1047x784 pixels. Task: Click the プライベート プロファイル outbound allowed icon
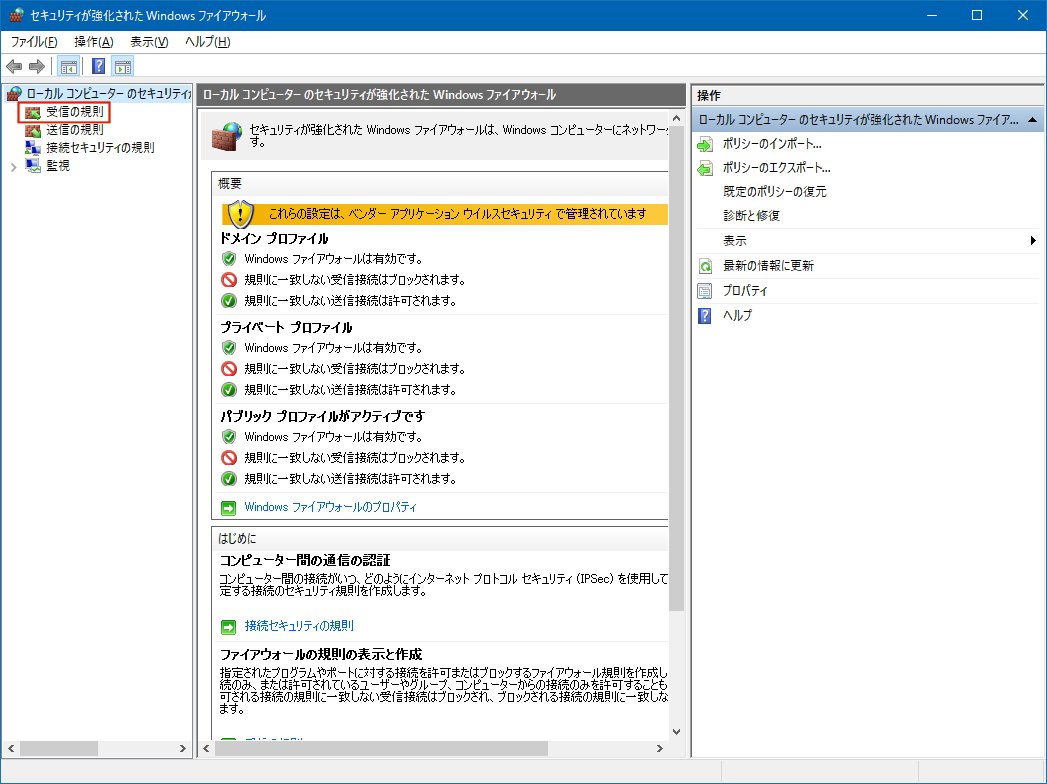229,389
